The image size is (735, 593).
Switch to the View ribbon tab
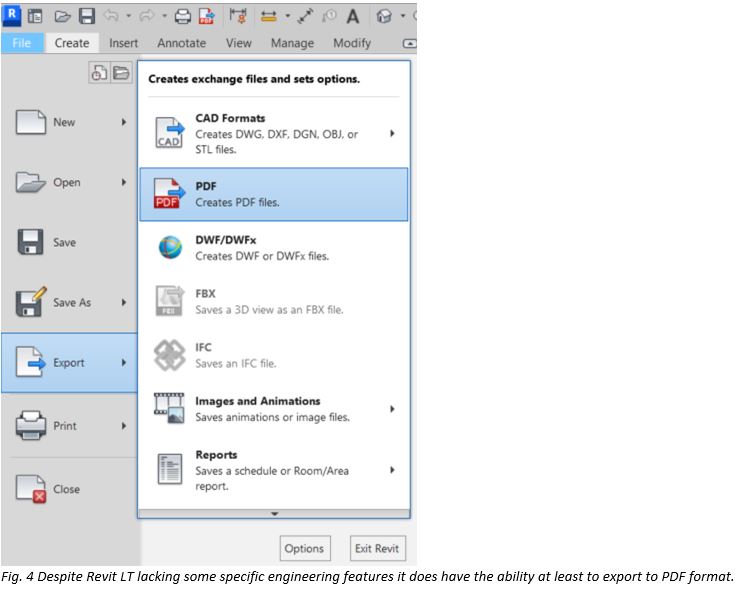point(239,43)
